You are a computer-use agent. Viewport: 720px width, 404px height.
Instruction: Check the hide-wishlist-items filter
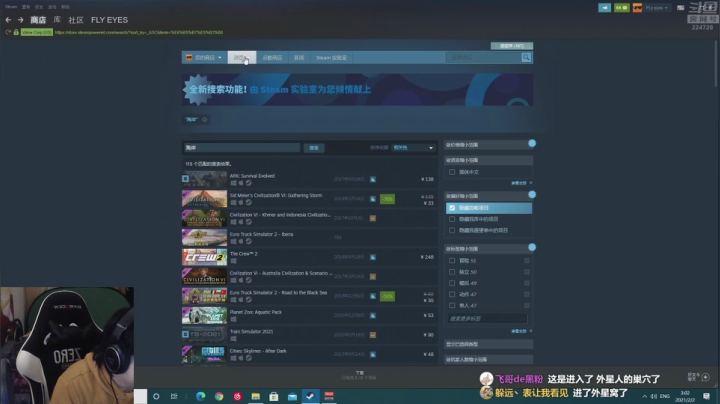(452, 230)
